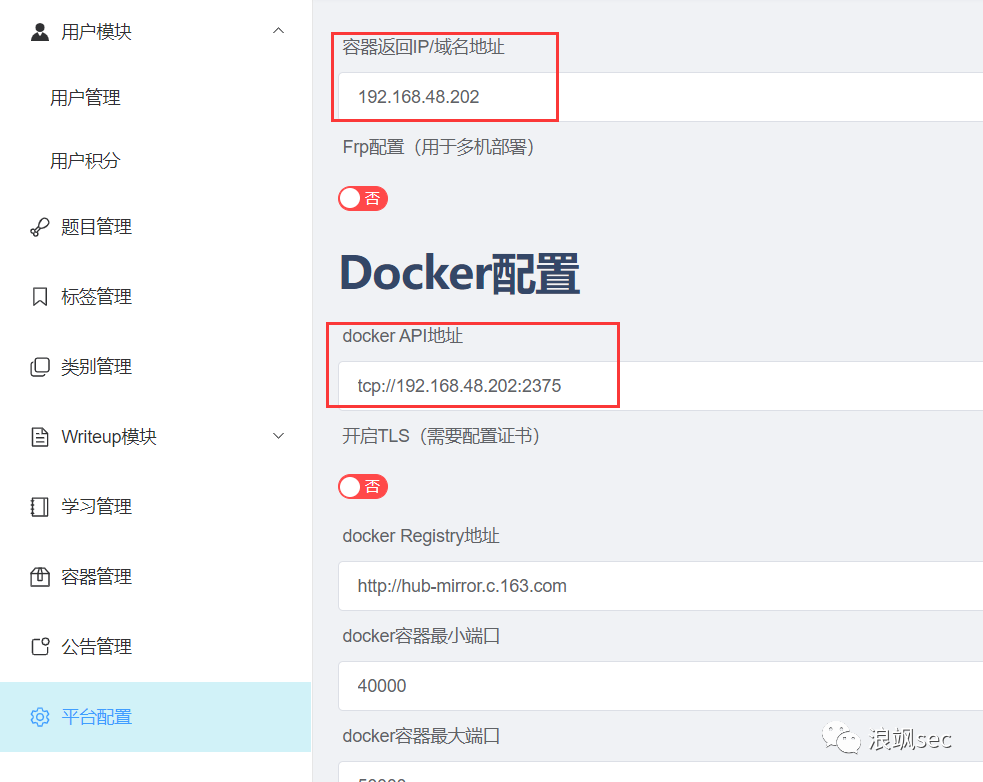The height and width of the screenshot is (782, 983).
Task: Click the announcement icon beside 公告管理
Action: (39, 647)
